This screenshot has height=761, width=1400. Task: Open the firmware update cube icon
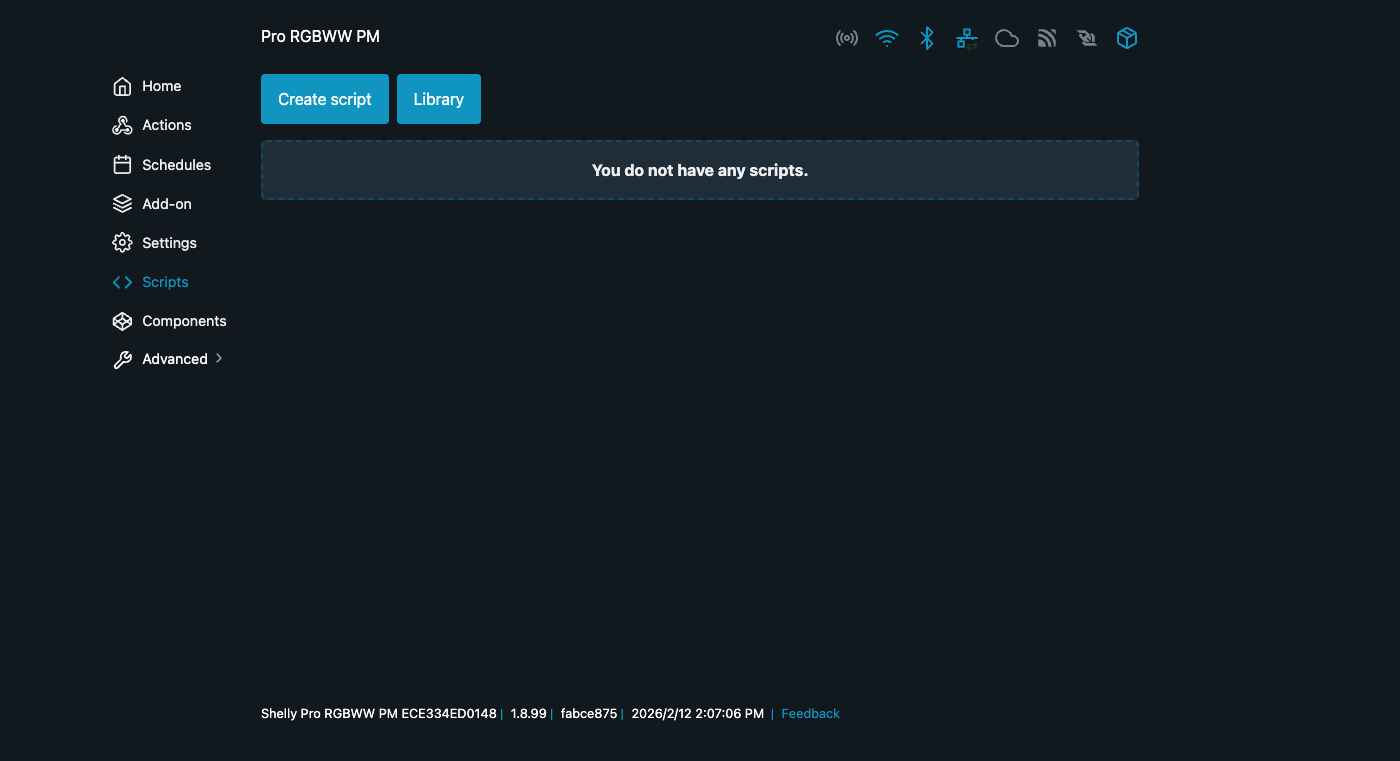(x=1126, y=37)
